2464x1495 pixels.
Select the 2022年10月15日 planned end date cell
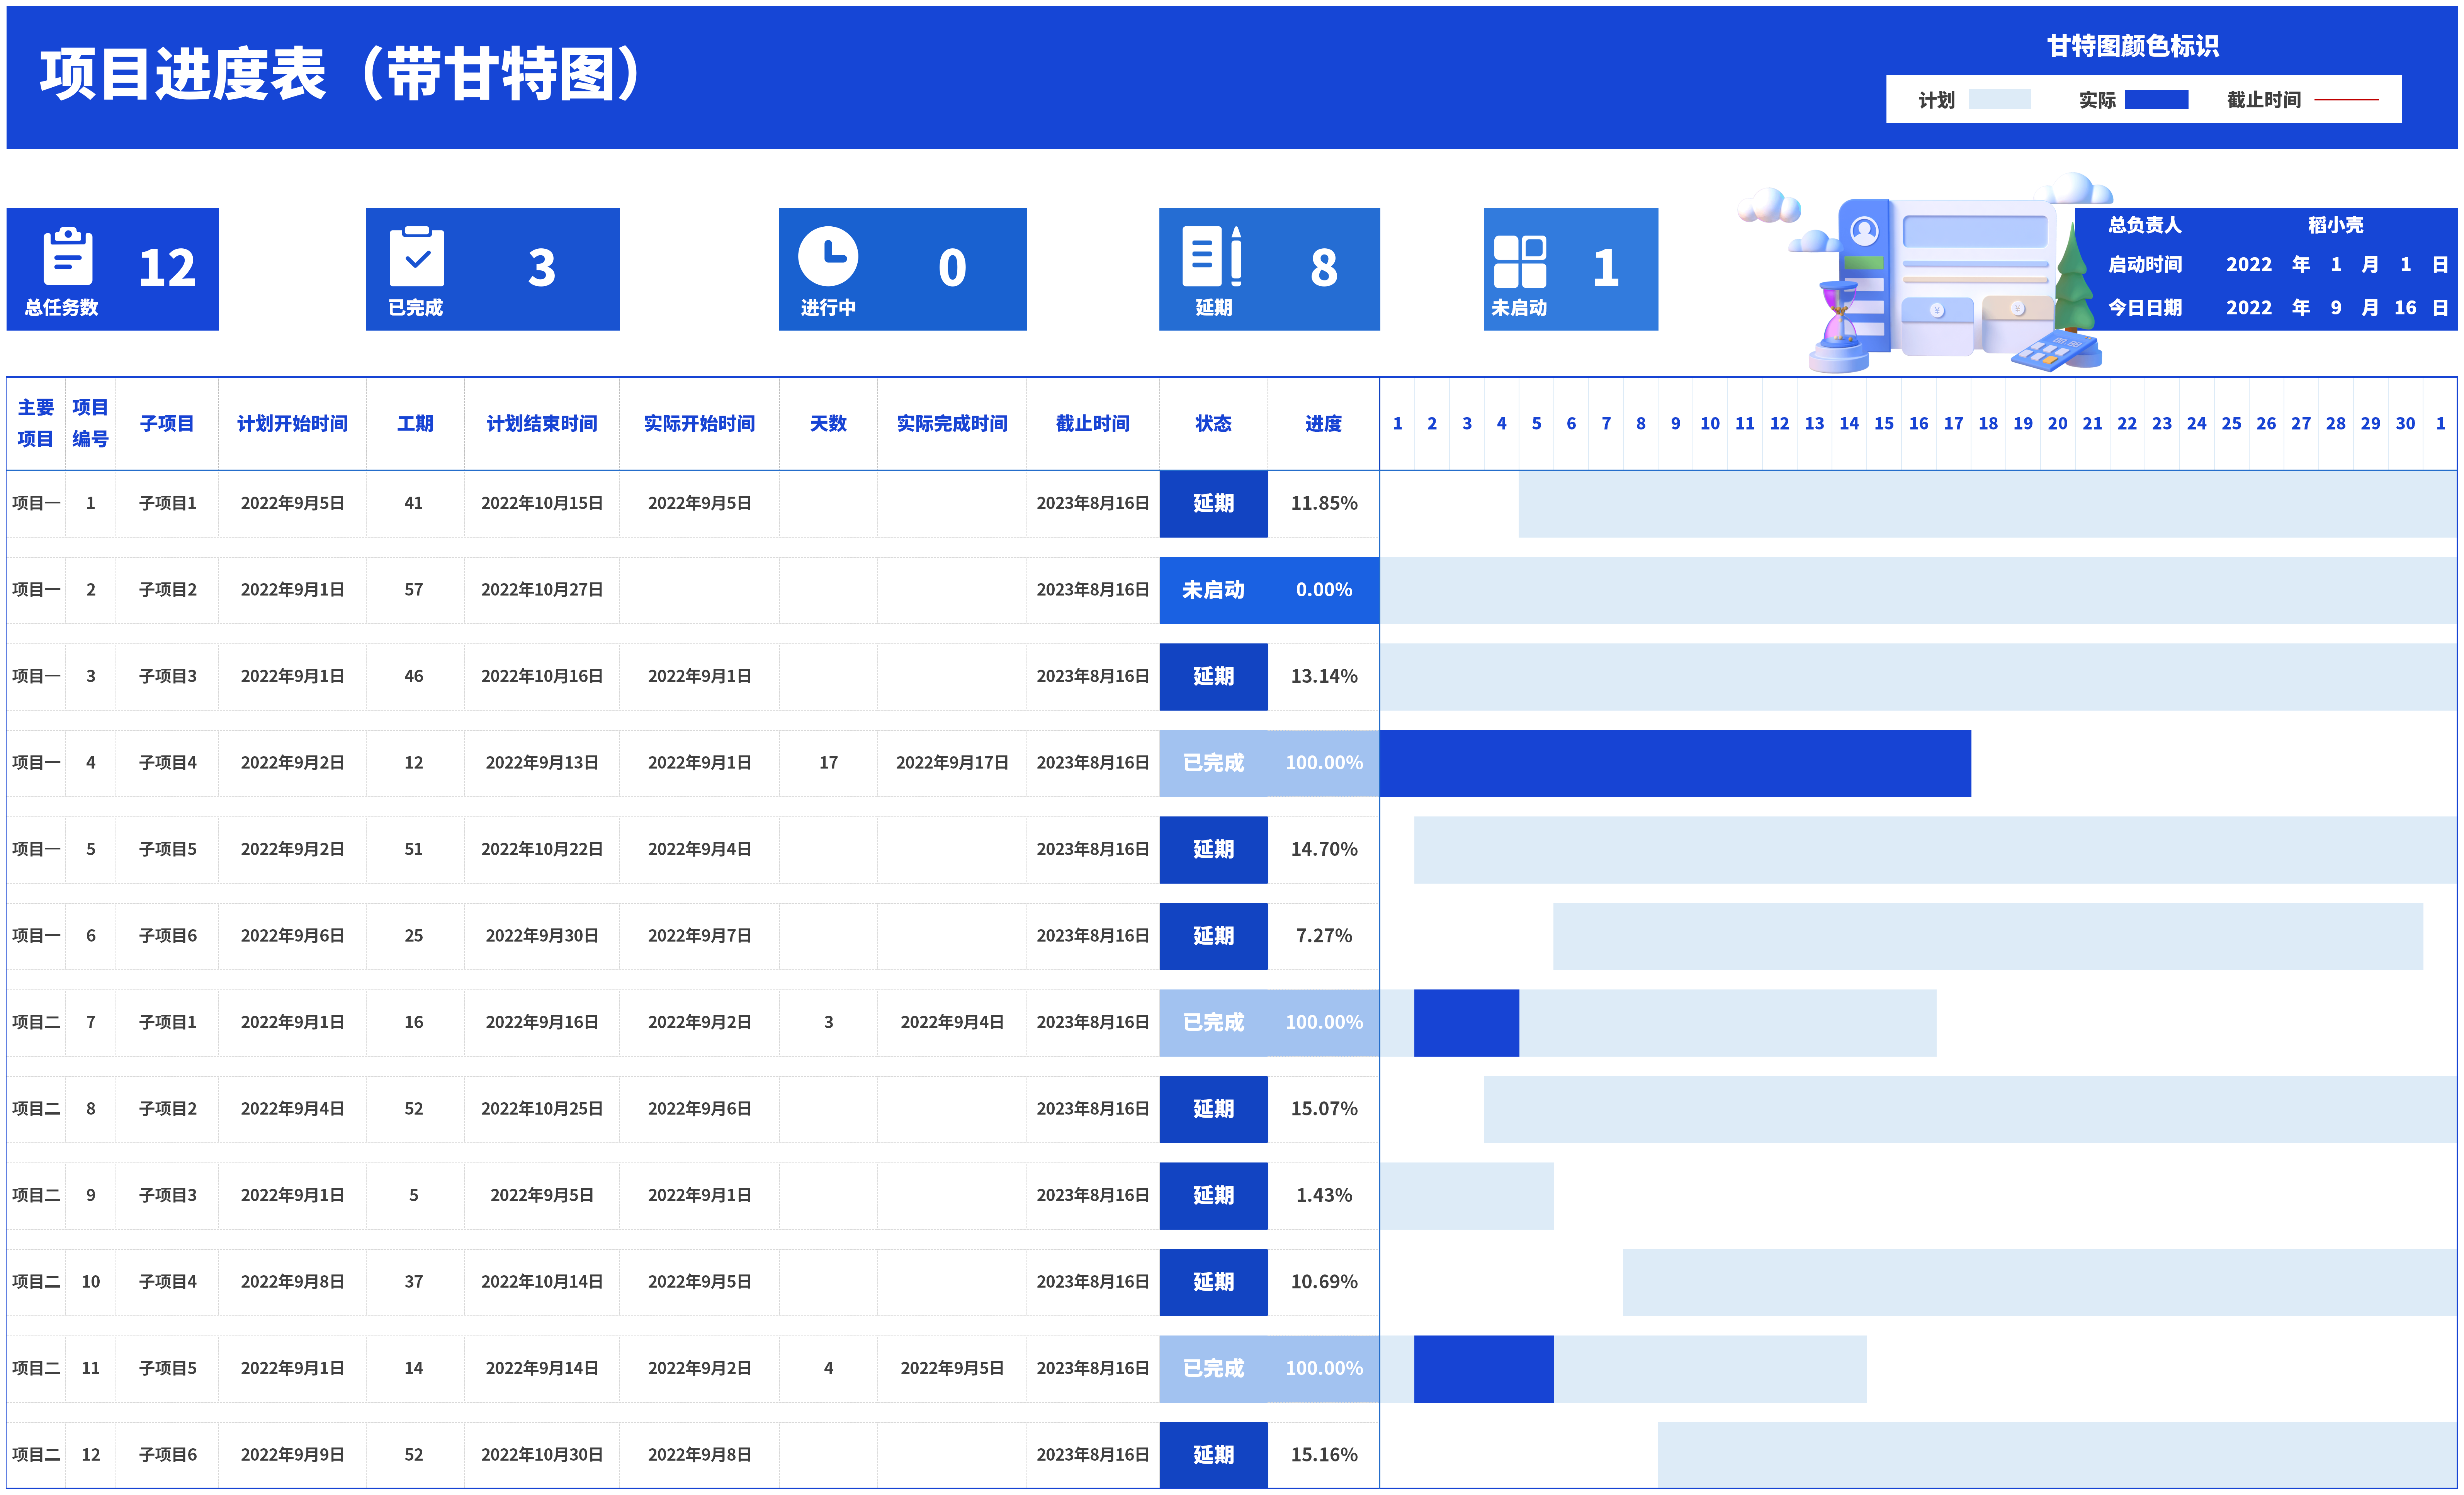click(x=542, y=503)
